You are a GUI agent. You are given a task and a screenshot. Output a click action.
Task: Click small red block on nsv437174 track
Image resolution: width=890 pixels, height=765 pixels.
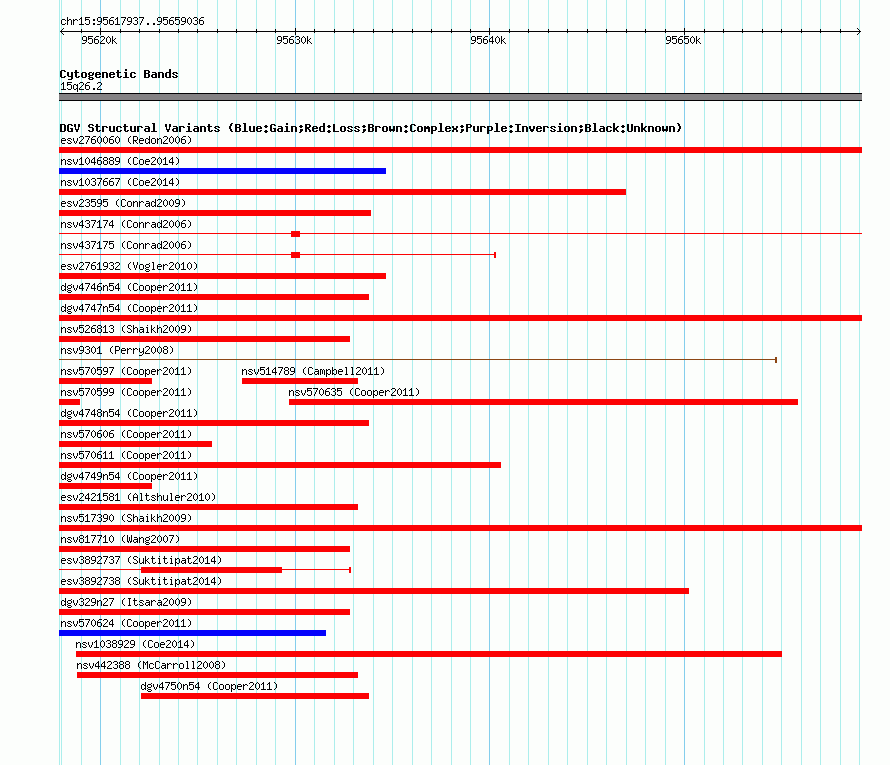click(295, 234)
